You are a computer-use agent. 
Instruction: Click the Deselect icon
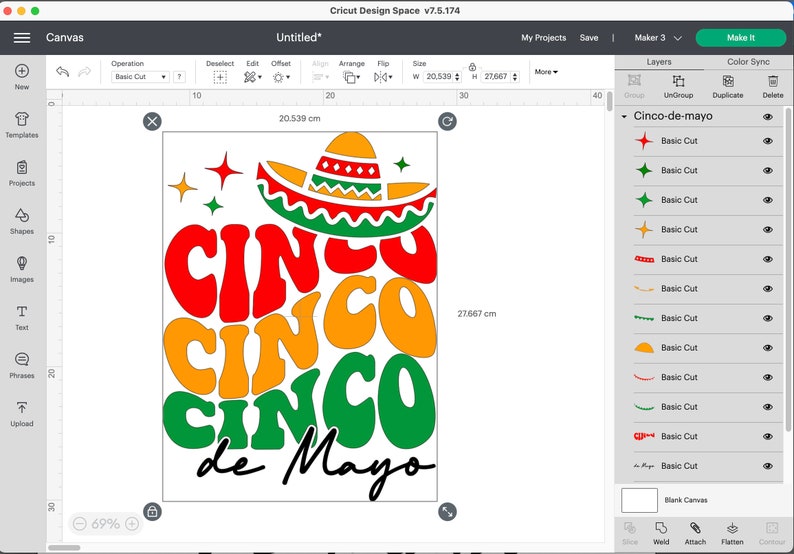coord(220,77)
